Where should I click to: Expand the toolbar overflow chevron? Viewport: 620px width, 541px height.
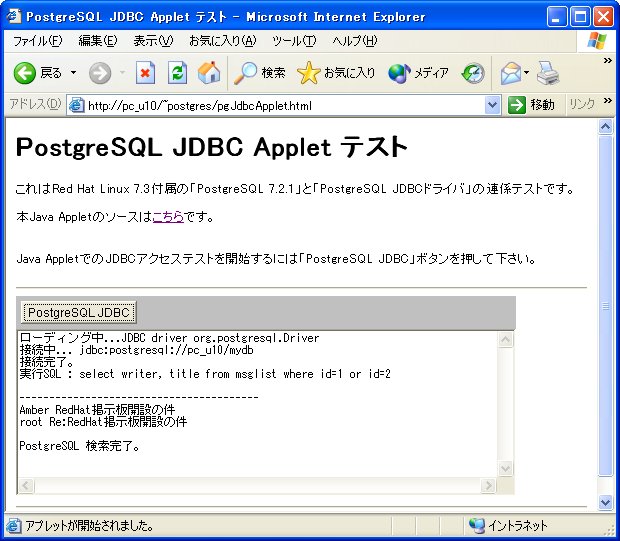point(608,61)
